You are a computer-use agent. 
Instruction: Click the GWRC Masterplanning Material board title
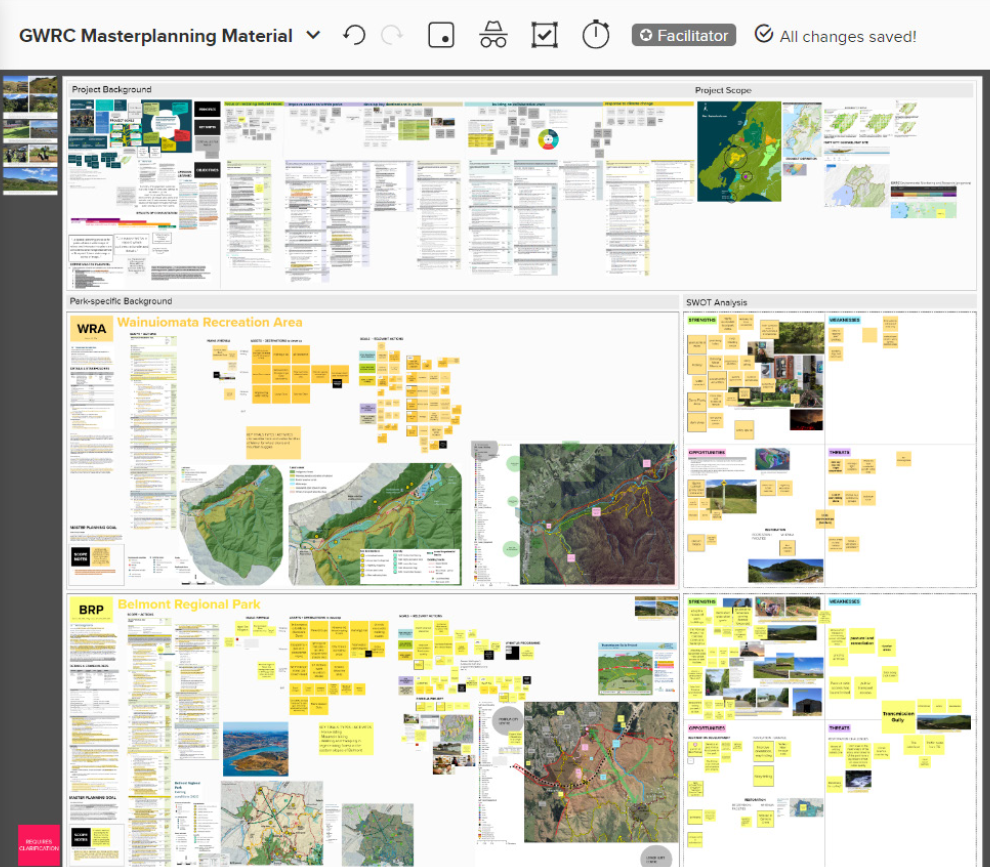tap(155, 35)
